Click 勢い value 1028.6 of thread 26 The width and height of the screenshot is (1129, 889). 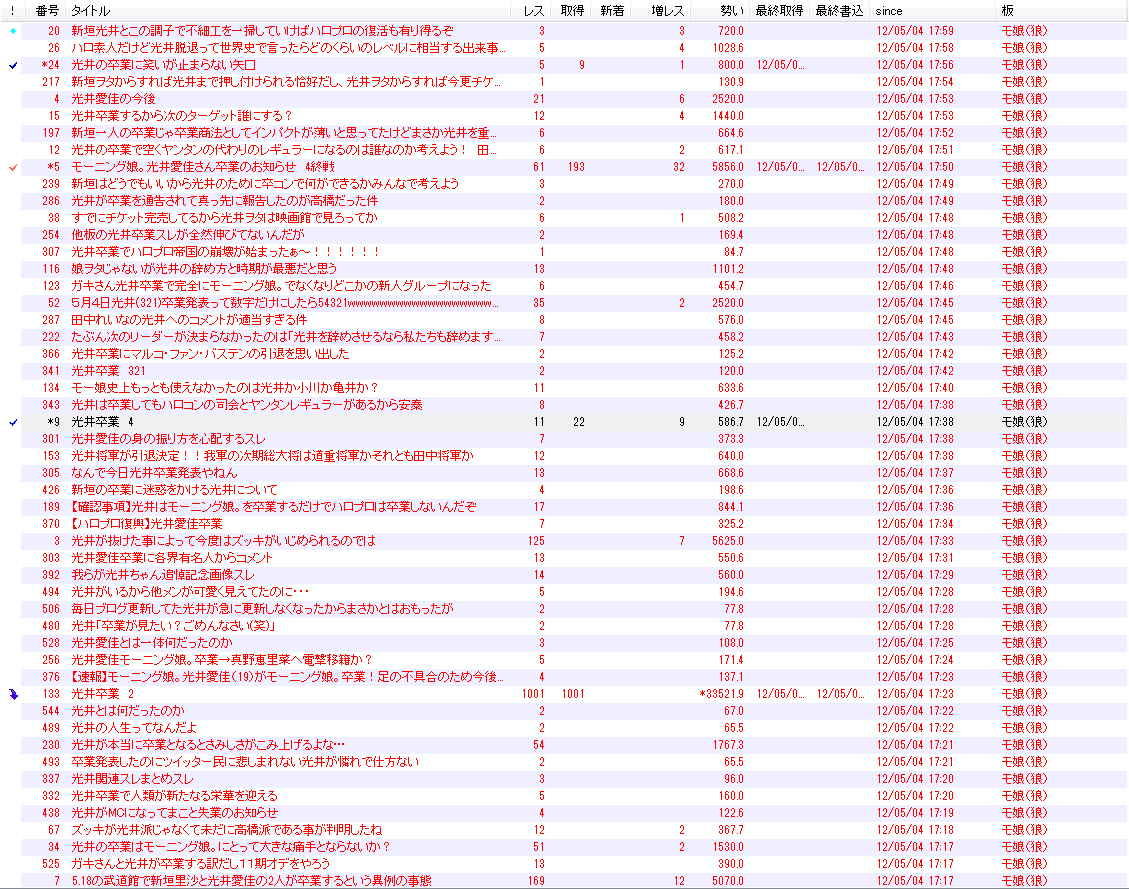click(728, 48)
